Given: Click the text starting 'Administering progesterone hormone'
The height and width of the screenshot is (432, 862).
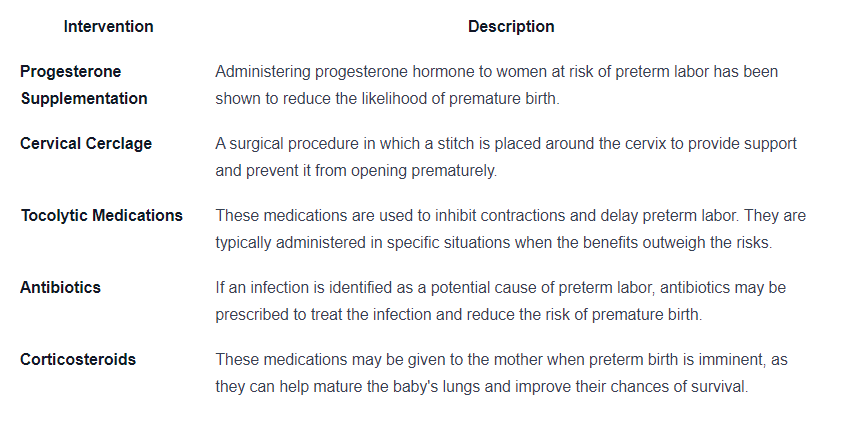Looking at the screenshot, I should pyautogui.click(x=496, y=72).
